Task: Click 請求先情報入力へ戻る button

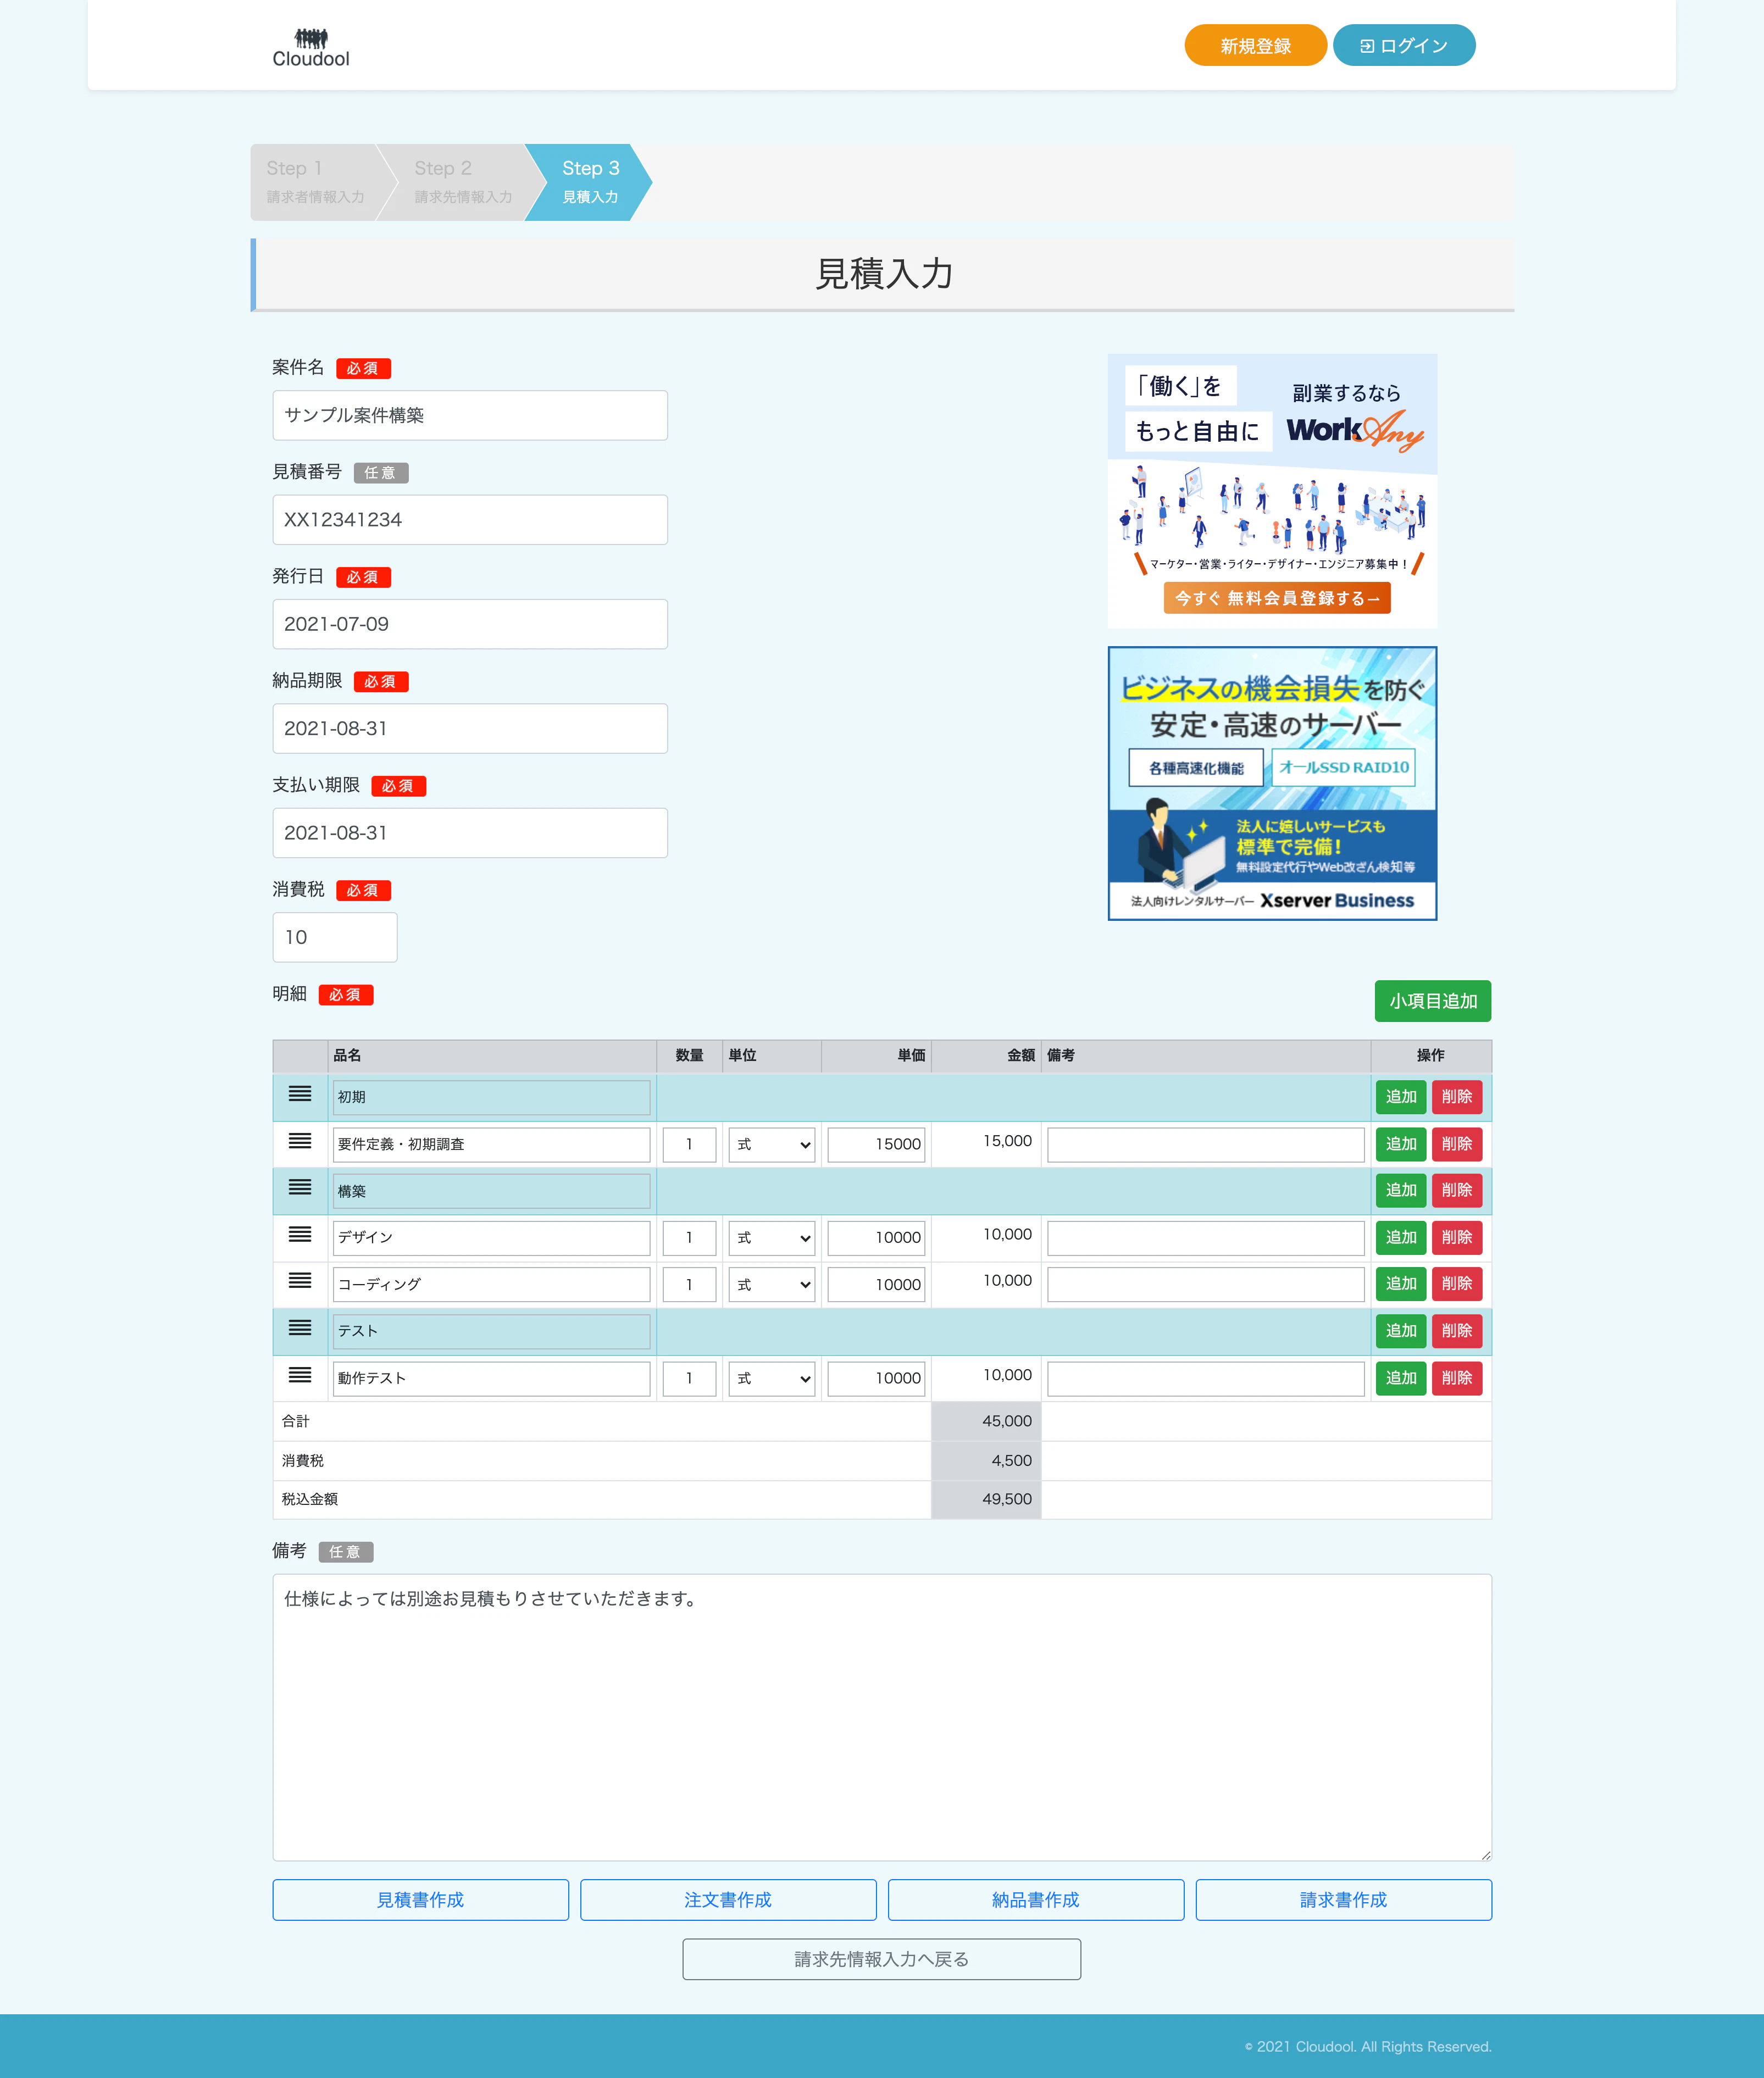Action: click(x=881, y=1959)
